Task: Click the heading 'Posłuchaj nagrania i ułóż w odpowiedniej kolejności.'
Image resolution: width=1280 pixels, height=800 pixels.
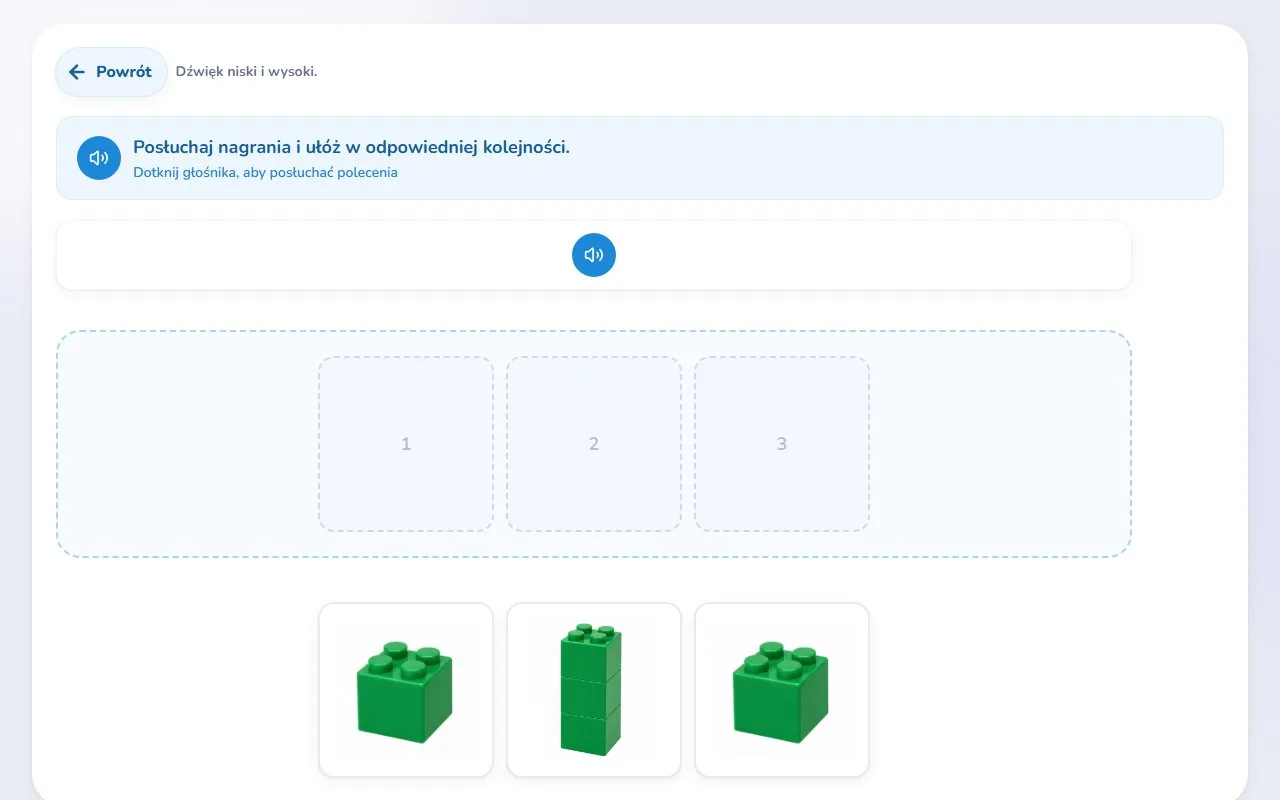Action: [x=351, y=147]
